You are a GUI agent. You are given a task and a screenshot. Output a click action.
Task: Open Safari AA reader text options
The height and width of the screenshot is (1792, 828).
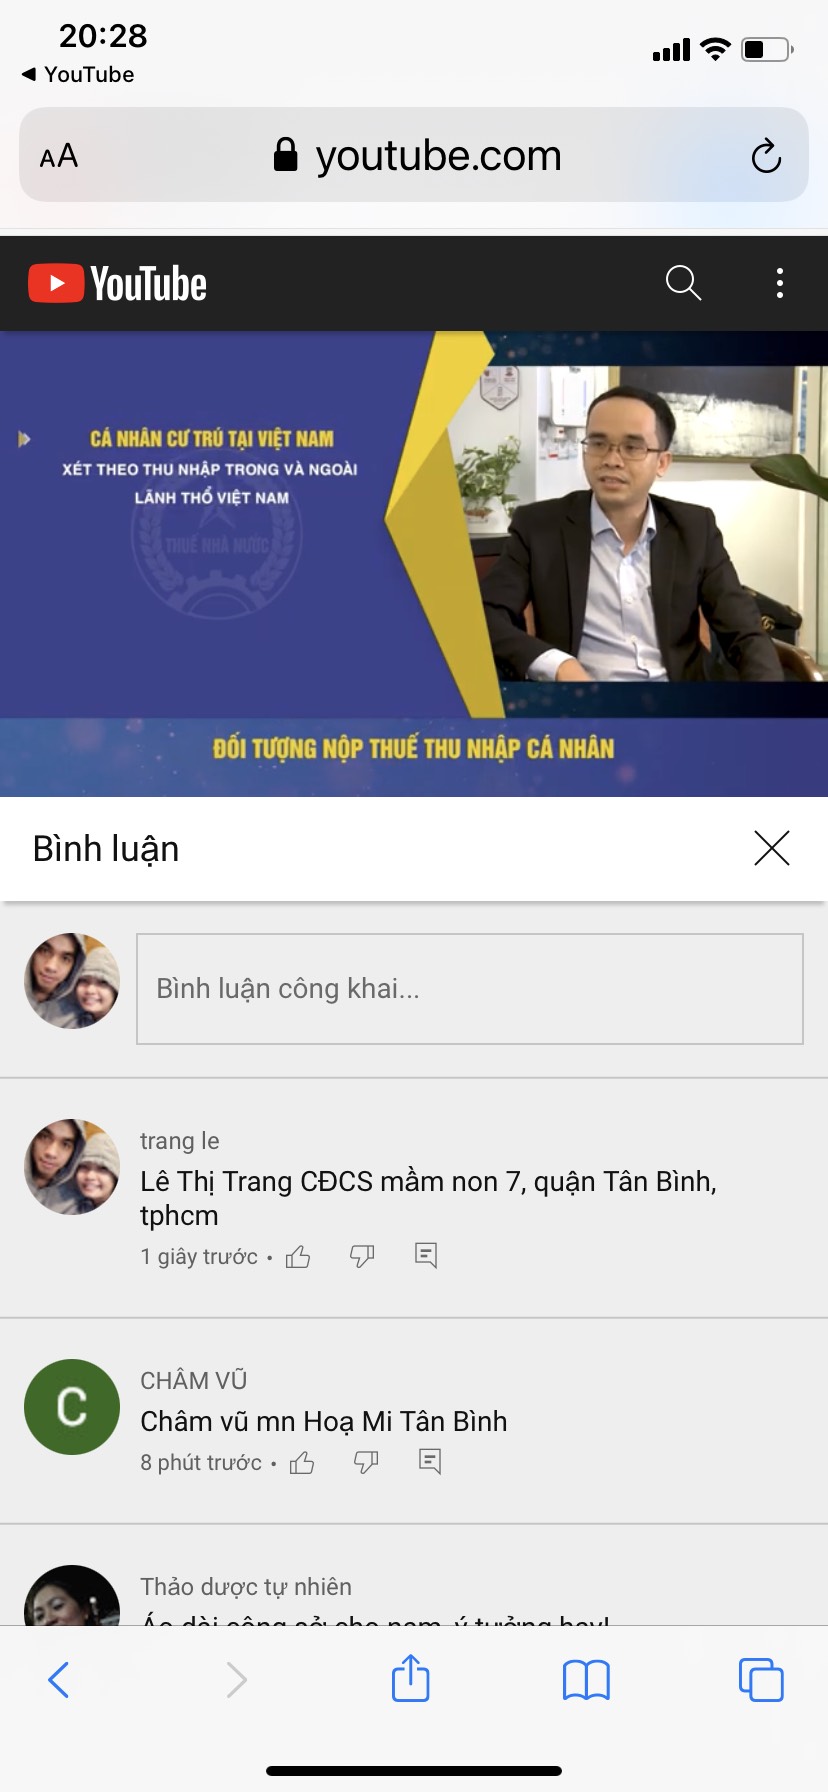coord(59,156)
